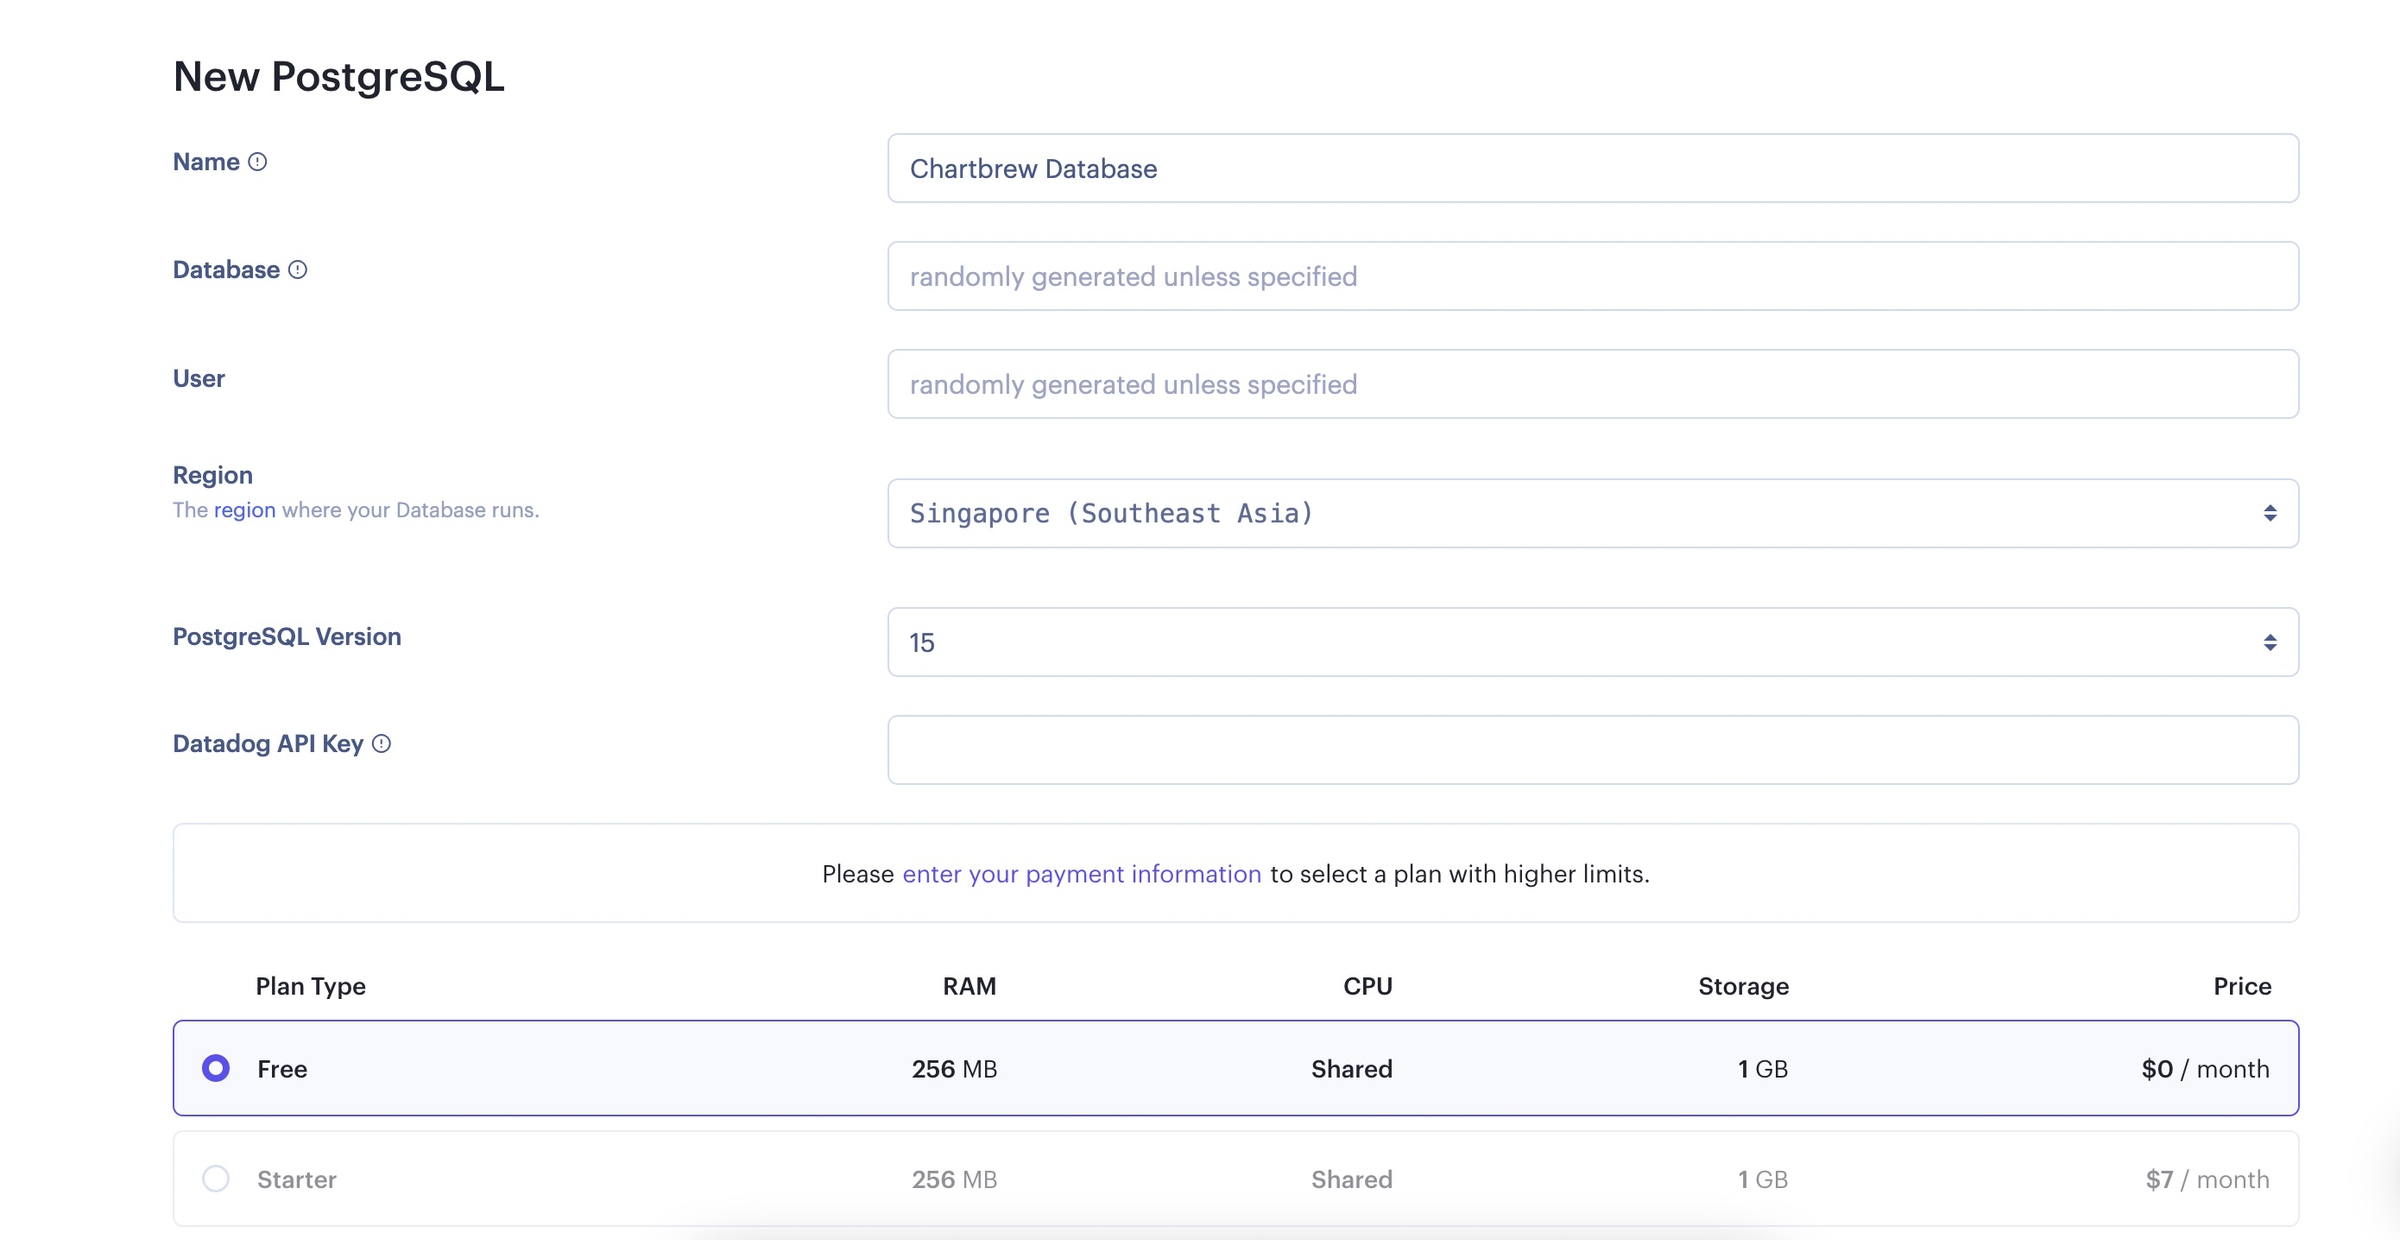Click the Price column header
Image resolution: width=2400 pixels, height=1240 pixels.
(x=2242, y=986)
